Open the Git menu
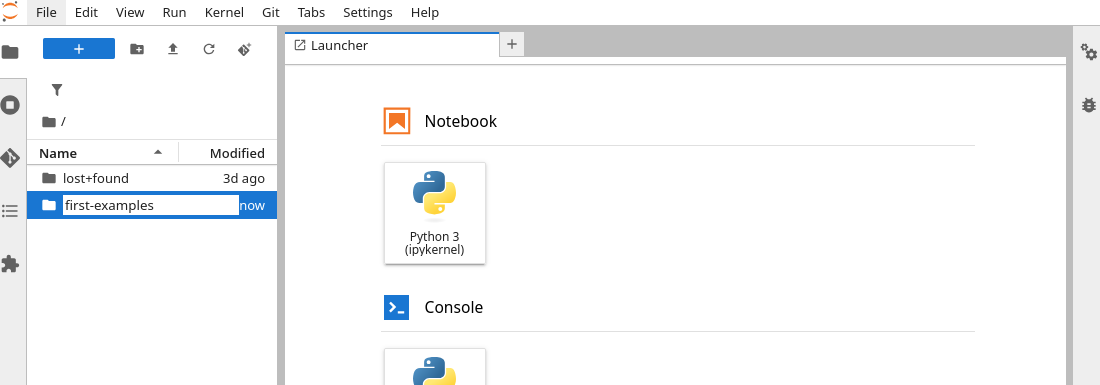1100x385 pixels. 271,13
